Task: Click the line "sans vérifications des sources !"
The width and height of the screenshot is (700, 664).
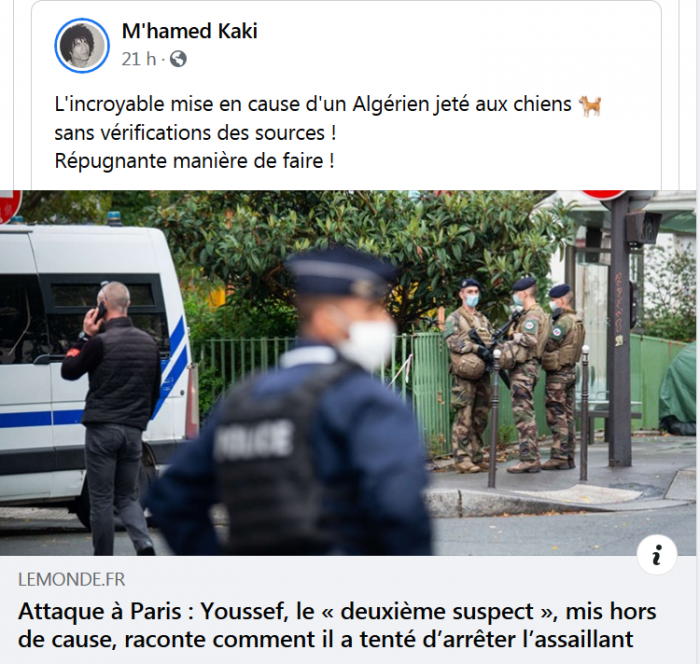Action: pos(196,133)
